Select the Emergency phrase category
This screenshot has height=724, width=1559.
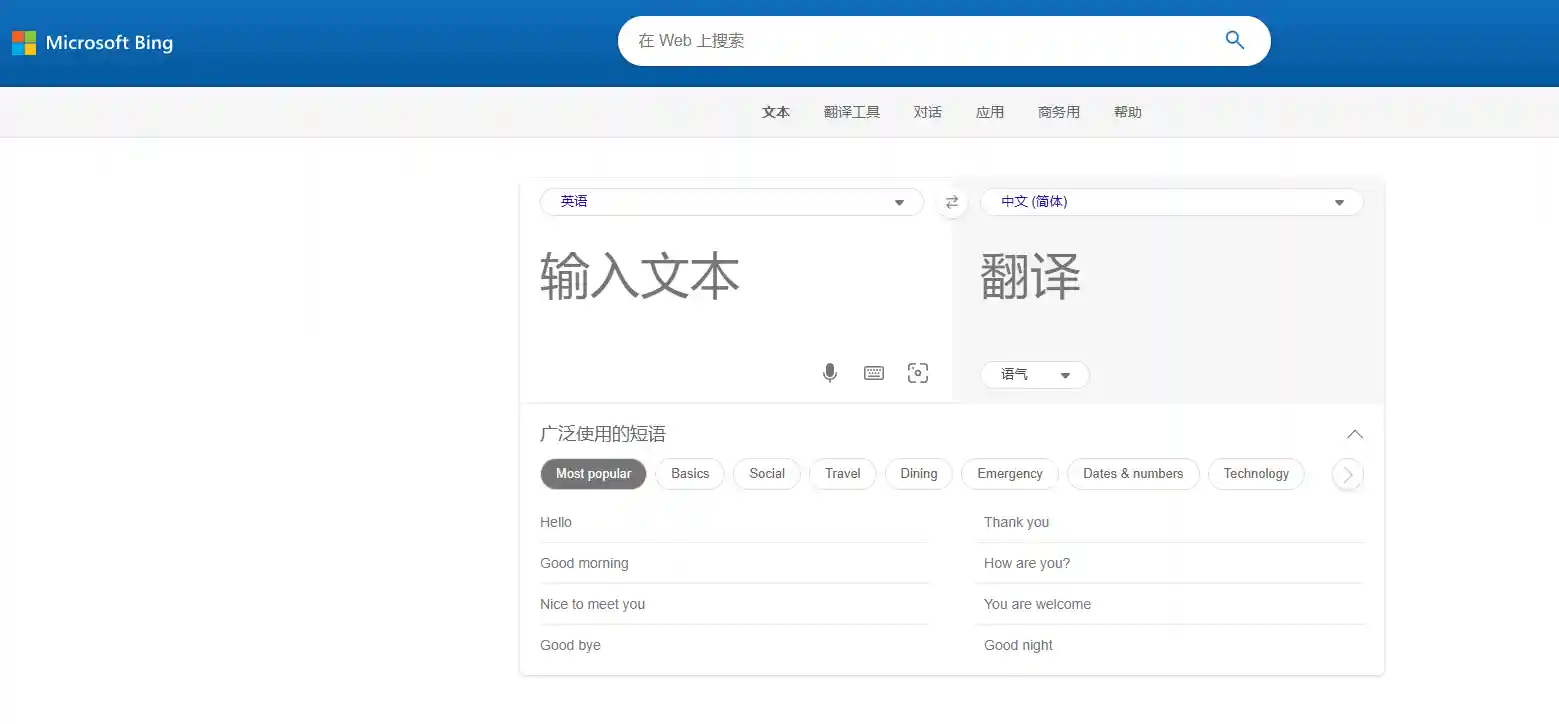[1009, 473]
